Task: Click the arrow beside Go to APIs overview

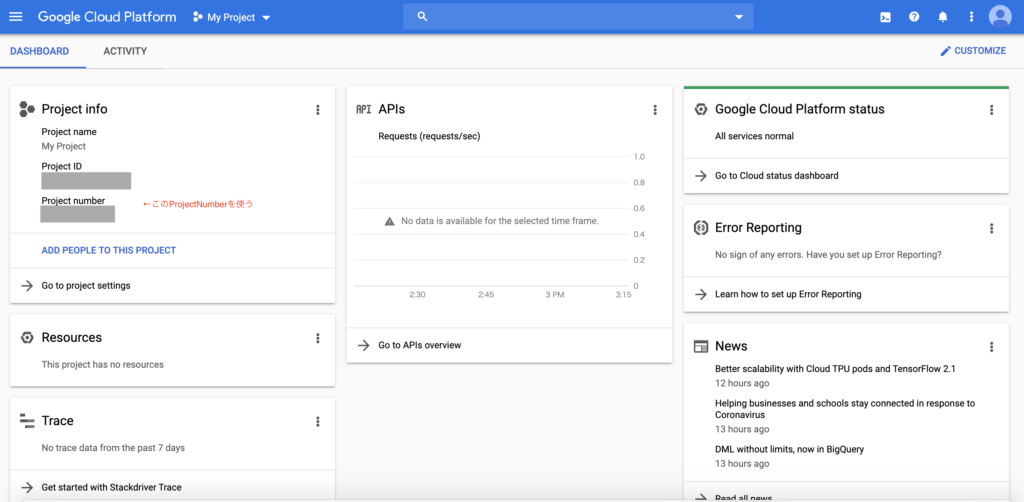Action: pyautogui.click(x=364, y=345)
